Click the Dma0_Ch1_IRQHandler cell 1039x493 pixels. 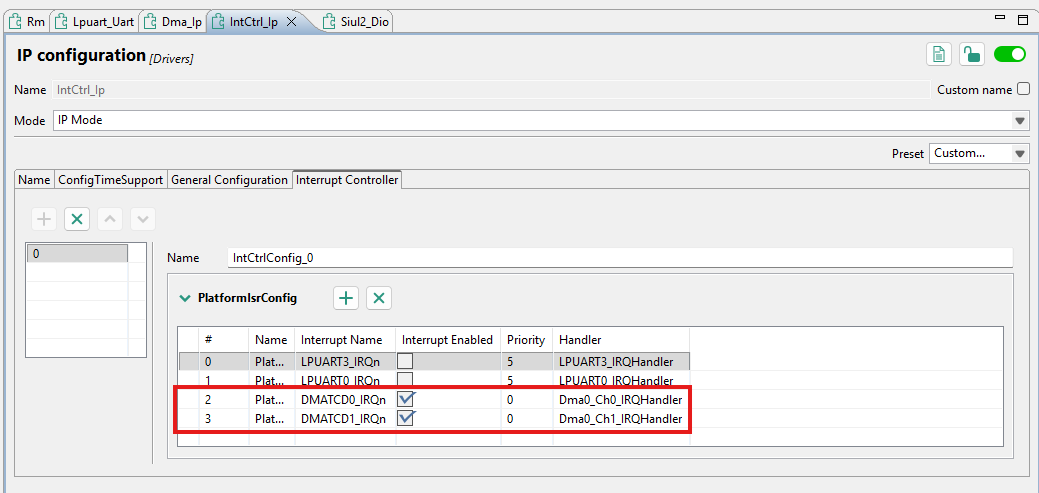(621, 419)
